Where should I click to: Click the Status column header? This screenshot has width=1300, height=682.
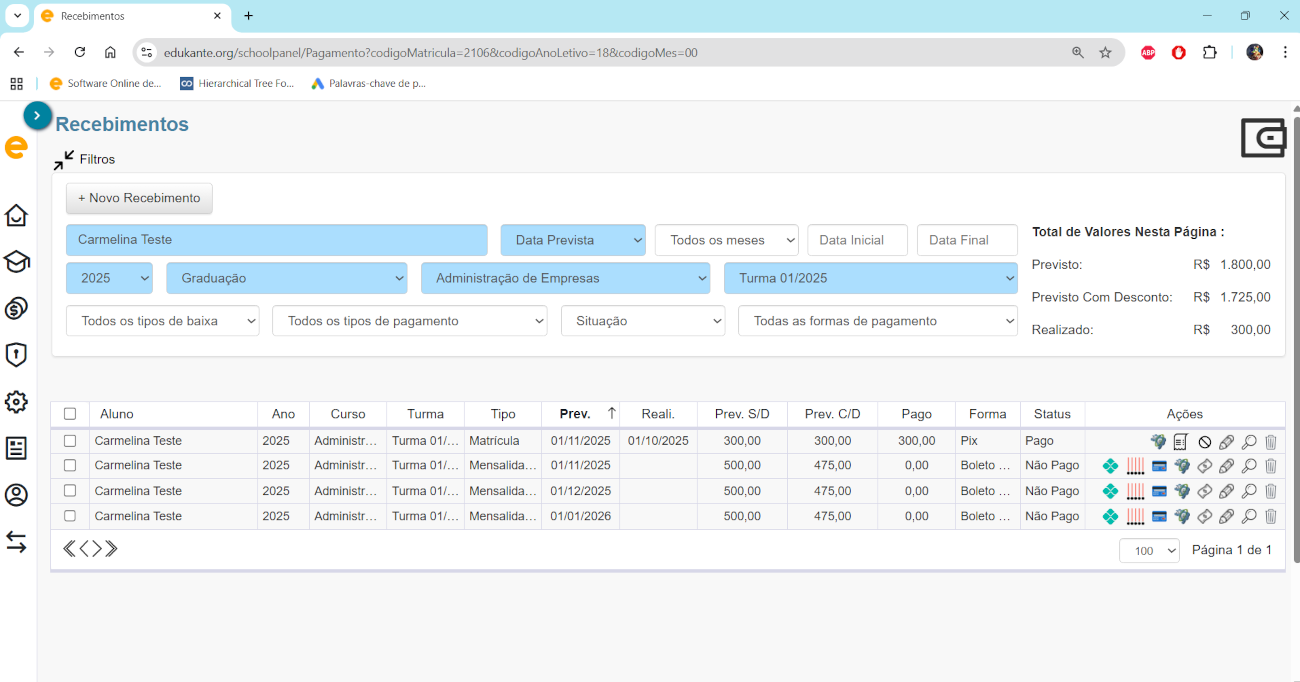[1052, 414]
